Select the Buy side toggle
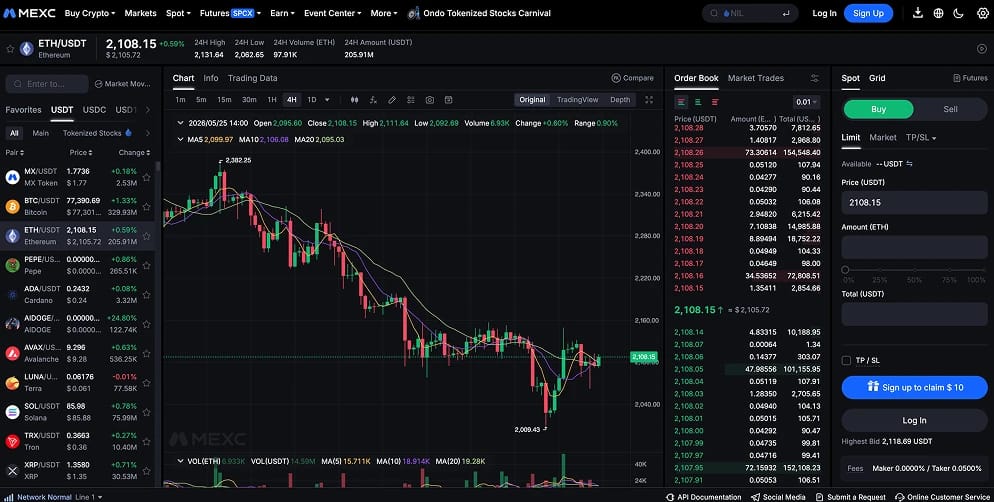 [x=879, y=109]
